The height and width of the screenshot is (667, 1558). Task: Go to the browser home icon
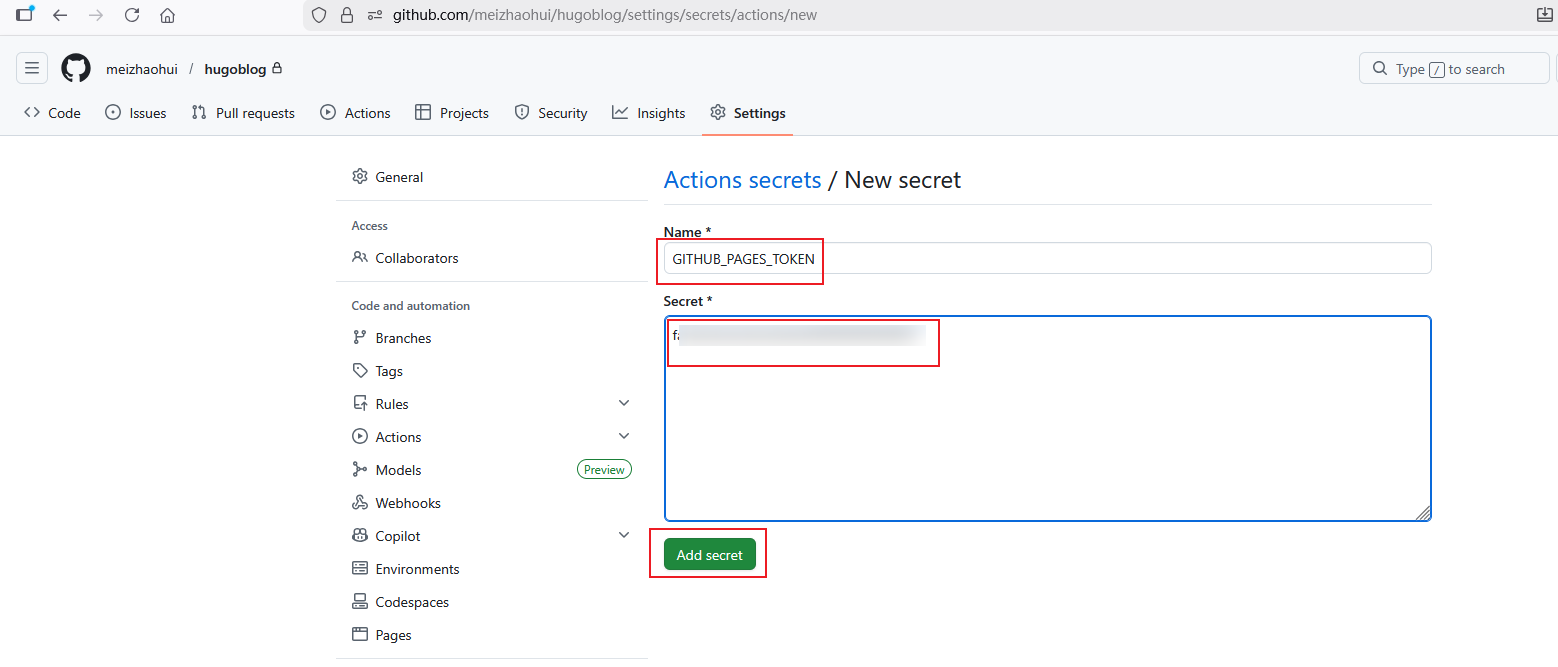[167, 15]
